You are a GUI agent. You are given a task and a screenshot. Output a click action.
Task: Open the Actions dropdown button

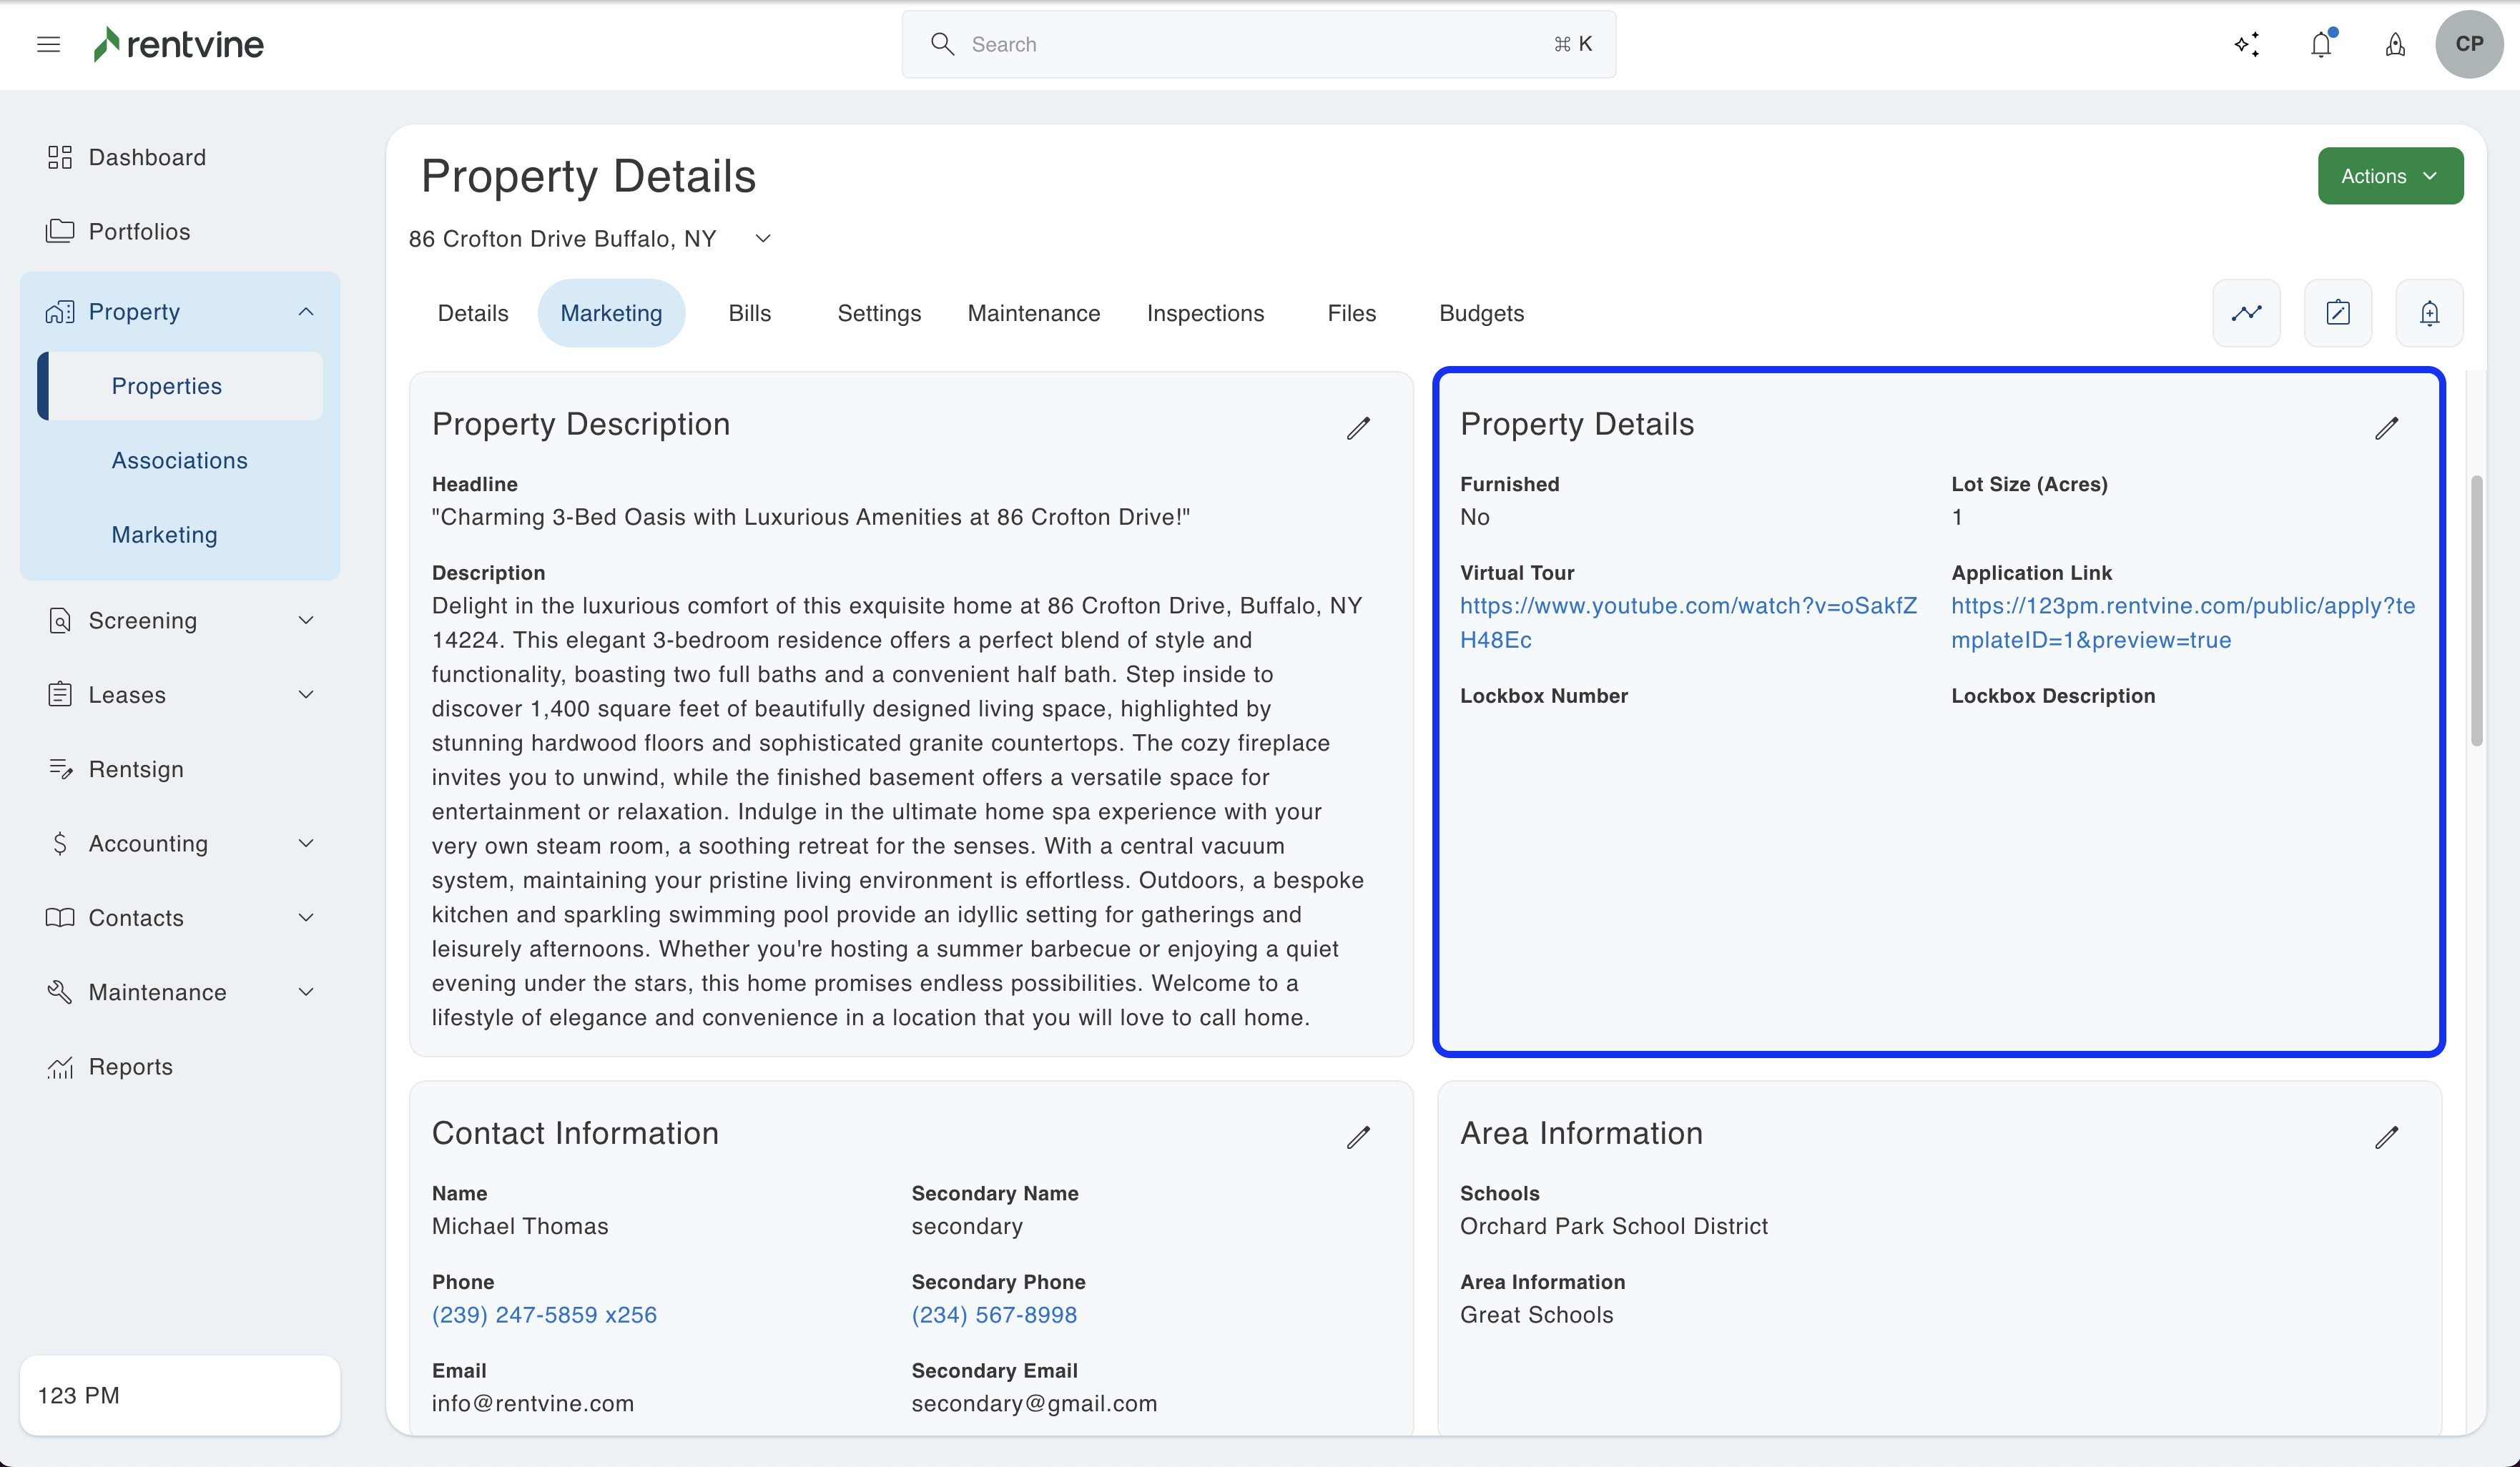tap(2390, 176)
